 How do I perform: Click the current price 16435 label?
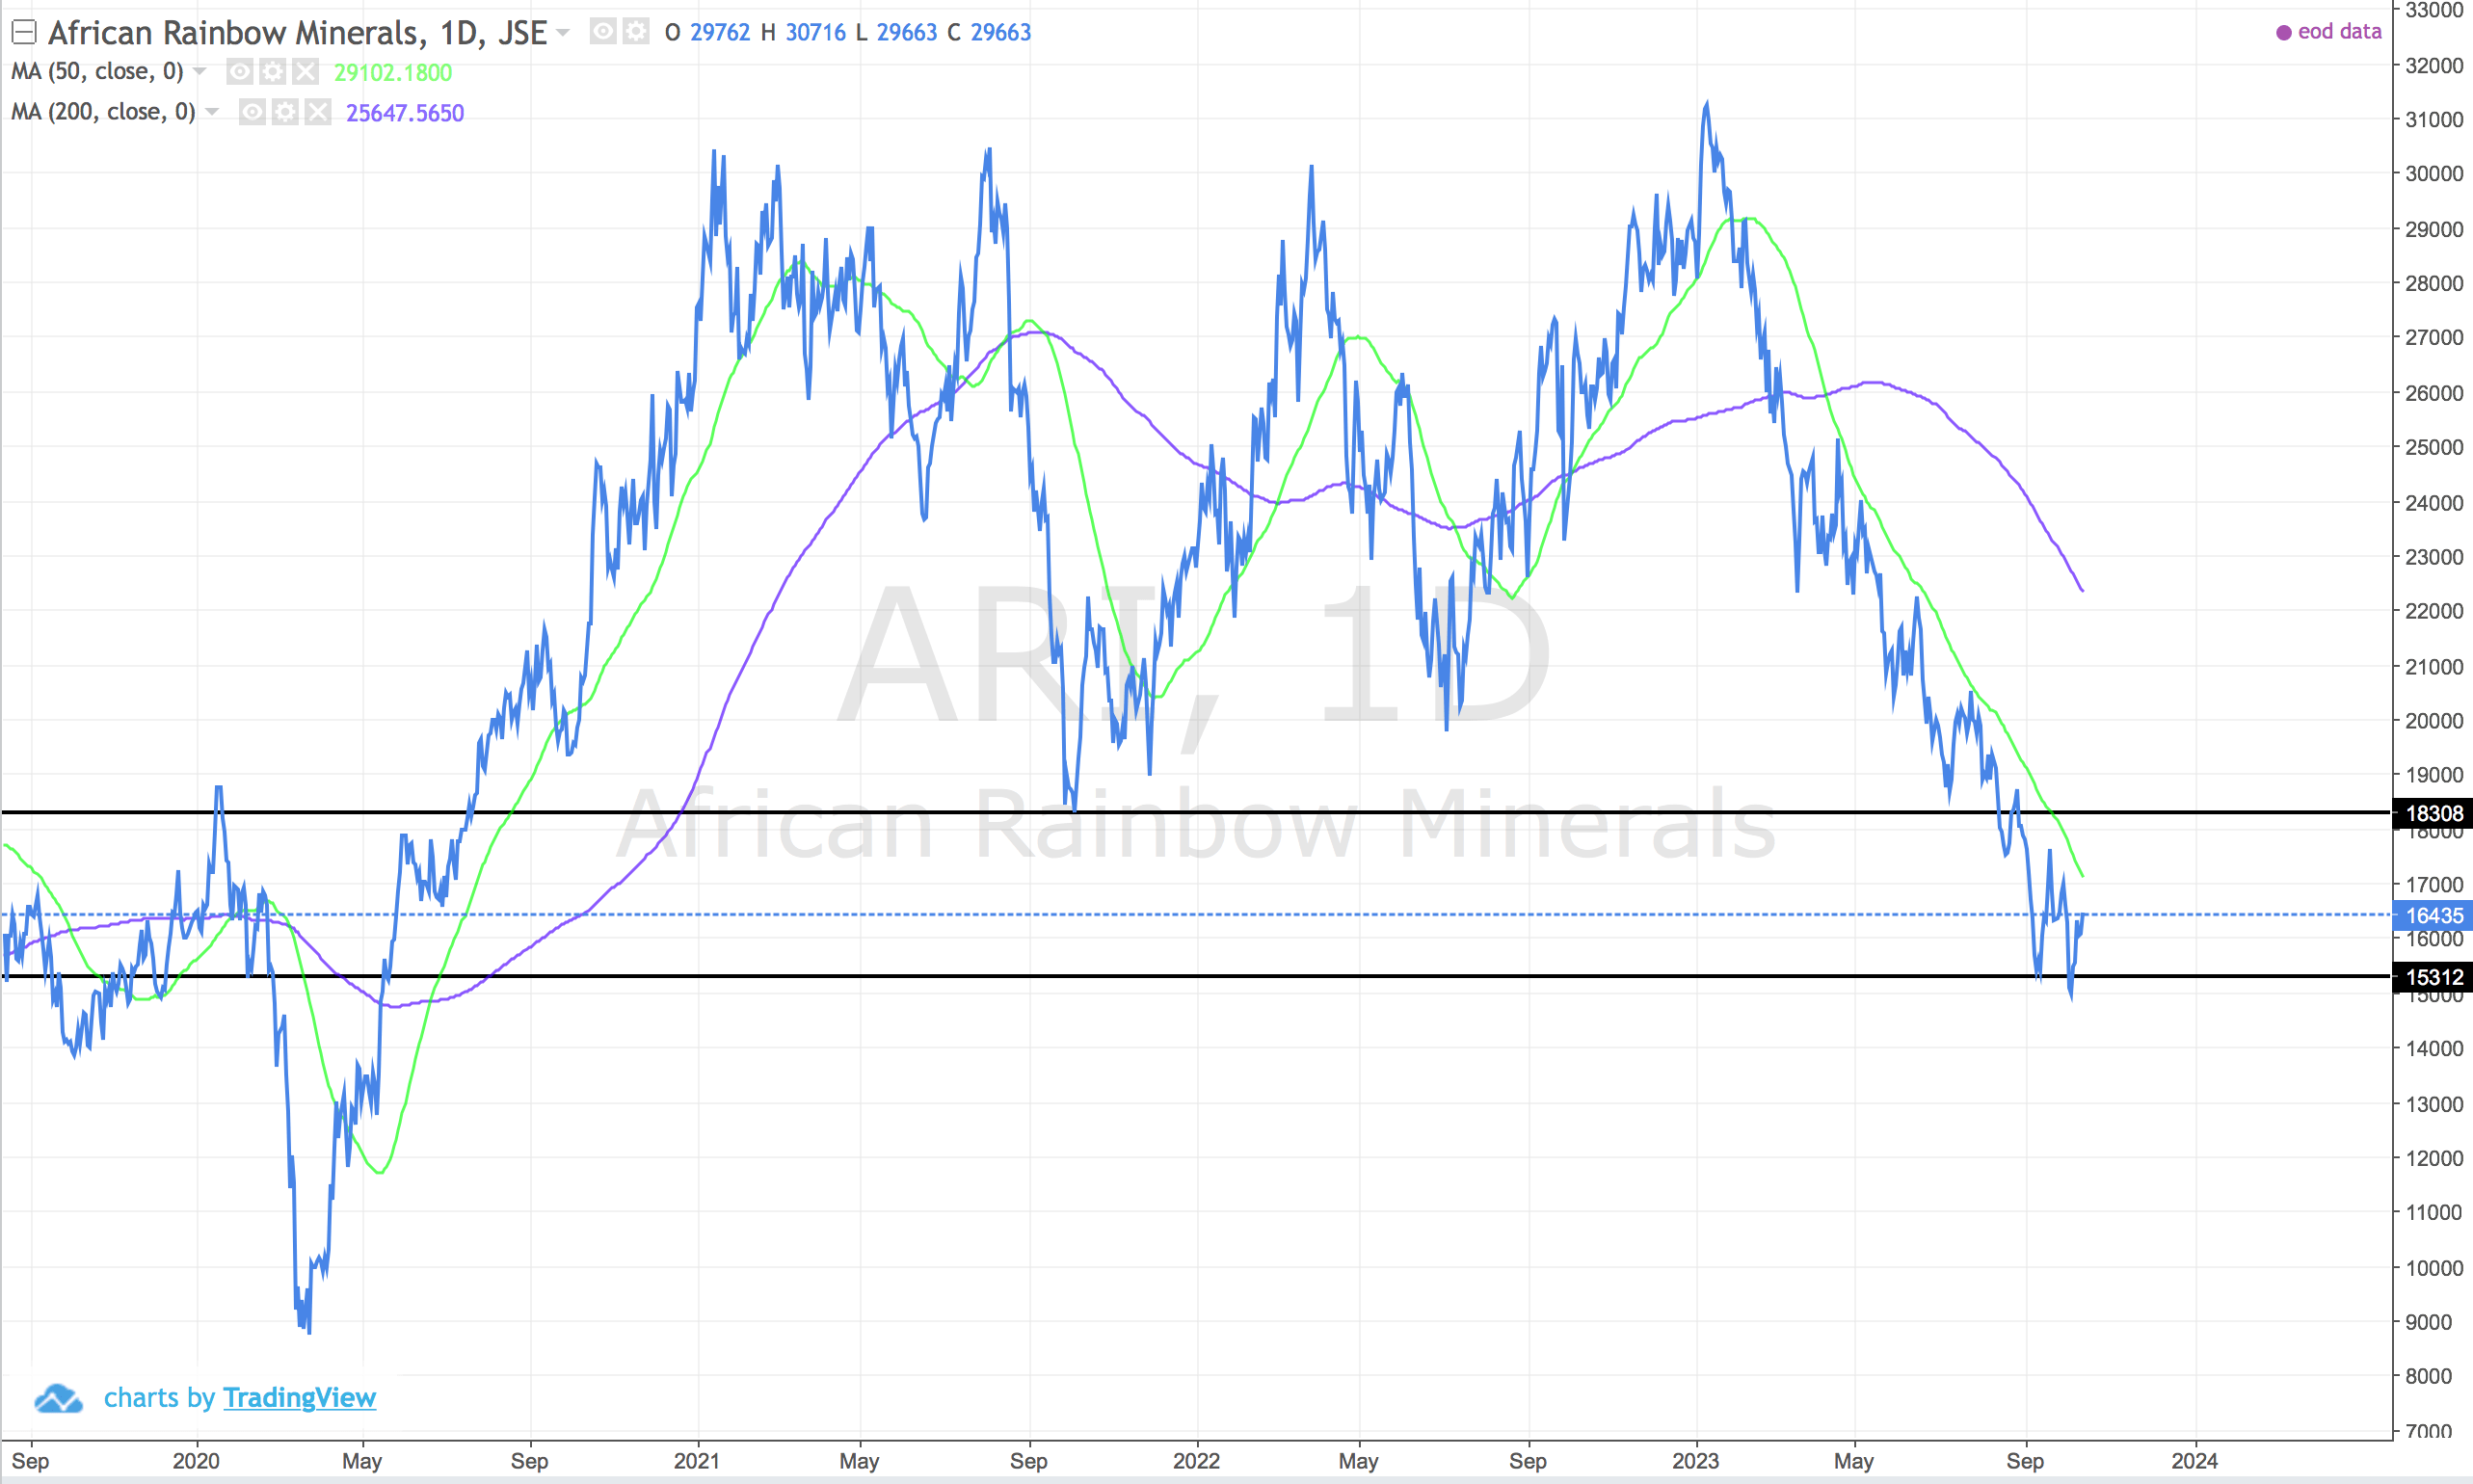pyautogui.click(x=2433, y=915)
